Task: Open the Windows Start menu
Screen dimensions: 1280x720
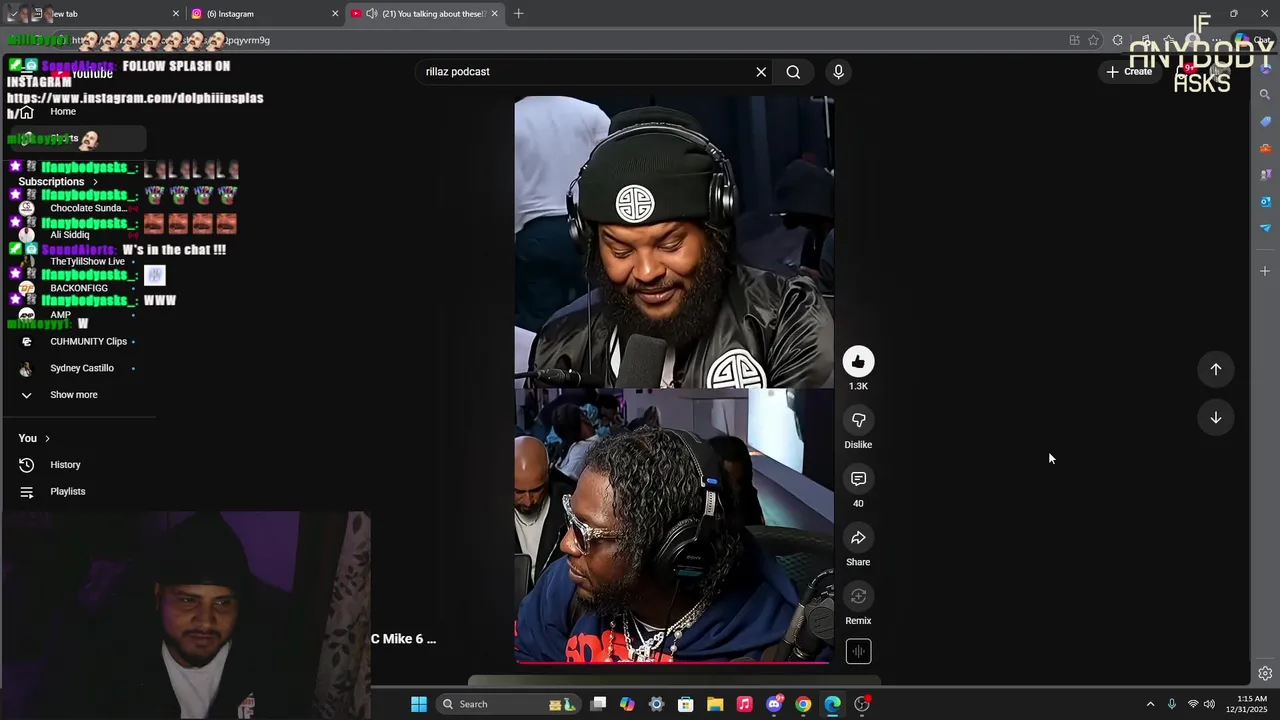Action: (419, 704)
